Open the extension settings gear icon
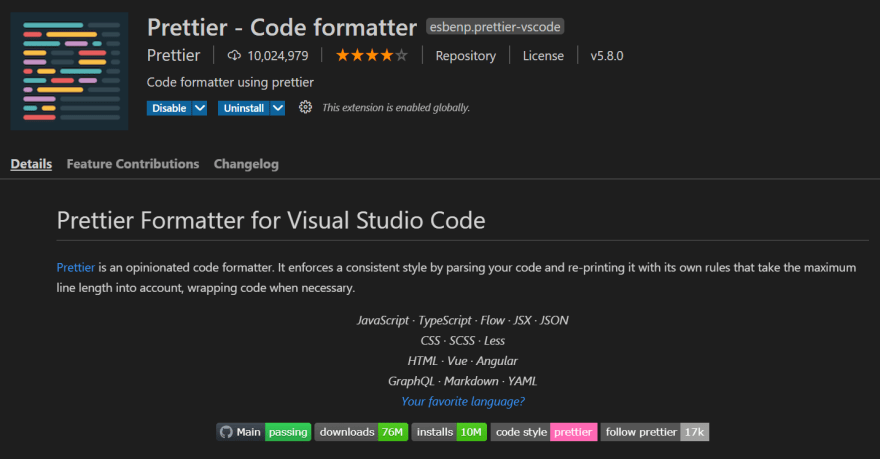 click(305, 107)
